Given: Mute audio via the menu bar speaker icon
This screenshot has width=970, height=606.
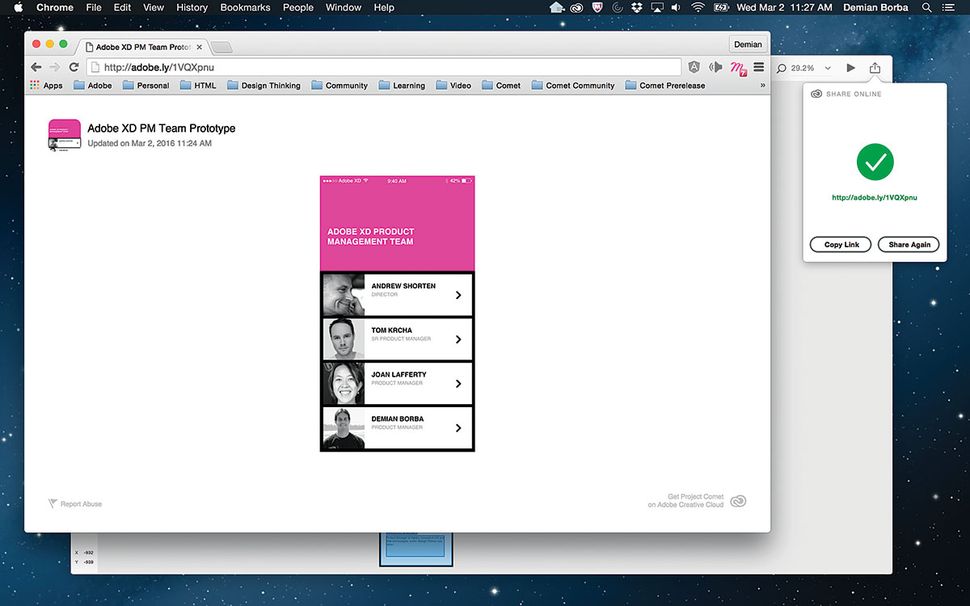Looking at the screenshot, I should (x=674, y=7).
